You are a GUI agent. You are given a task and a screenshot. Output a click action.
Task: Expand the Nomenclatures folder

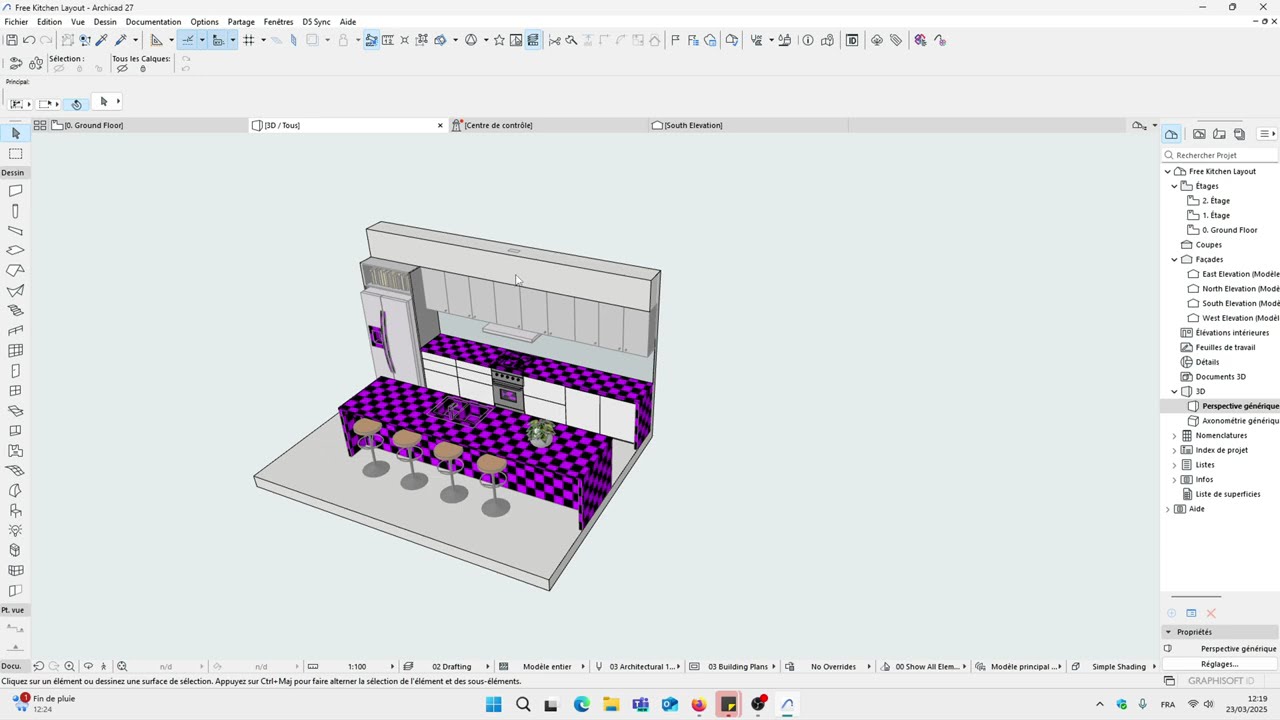tap(1175, 436)
